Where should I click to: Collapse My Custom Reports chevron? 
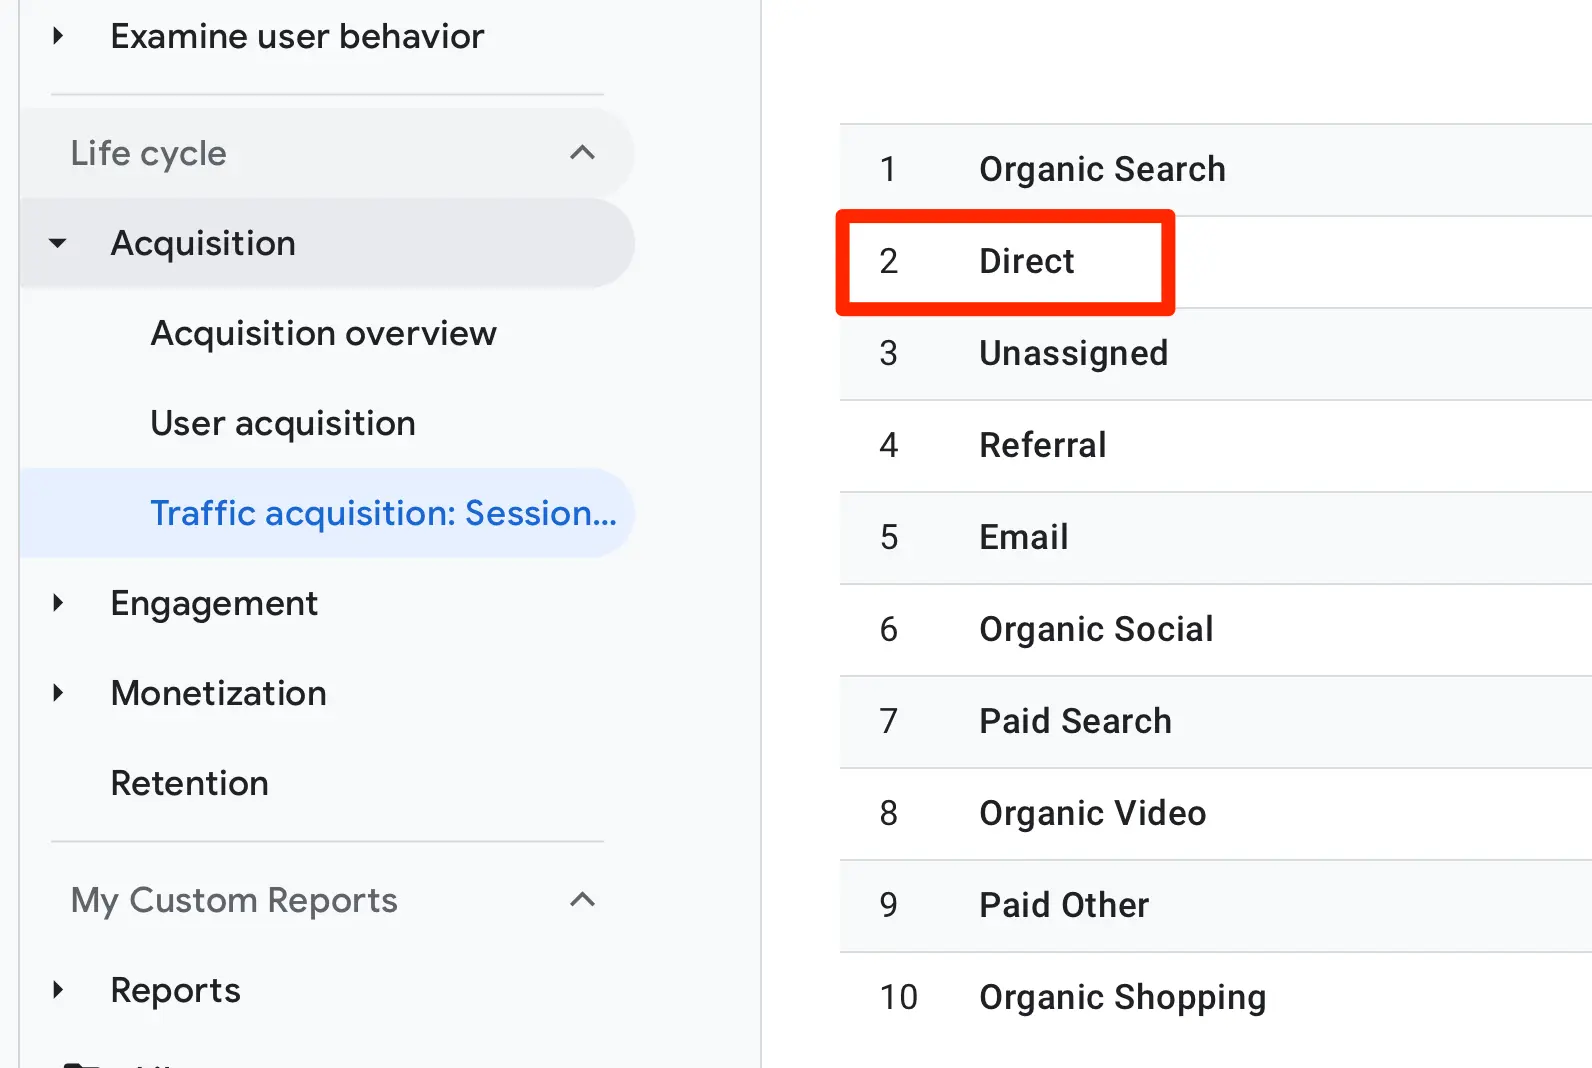tap(582, 900)
